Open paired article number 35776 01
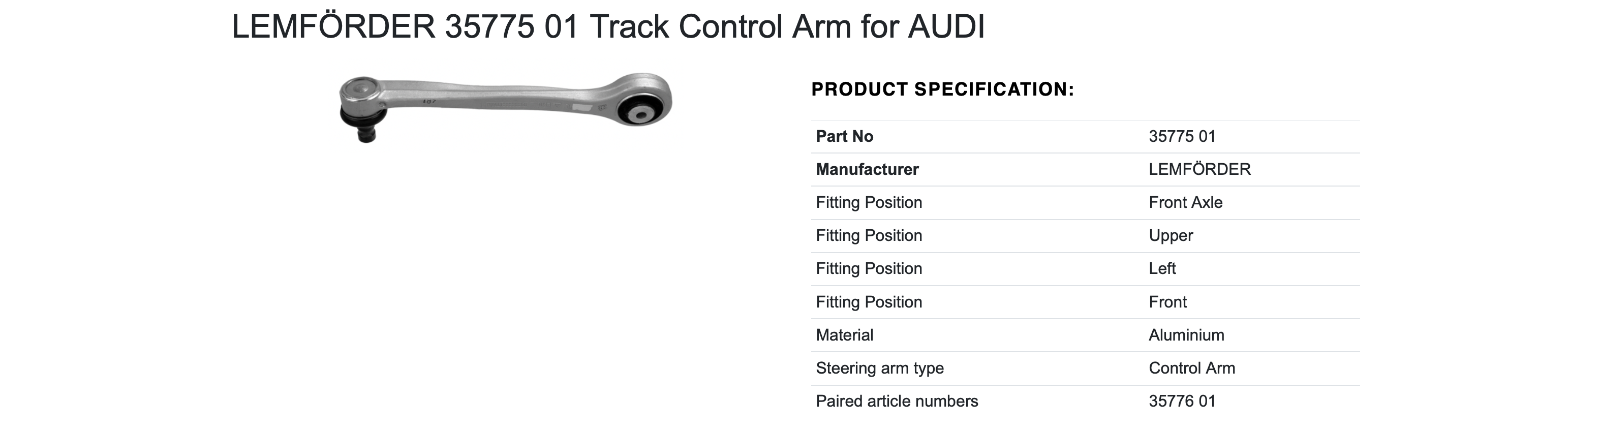The height and width of the screenshot is (429, 1600). point(1182,401)
